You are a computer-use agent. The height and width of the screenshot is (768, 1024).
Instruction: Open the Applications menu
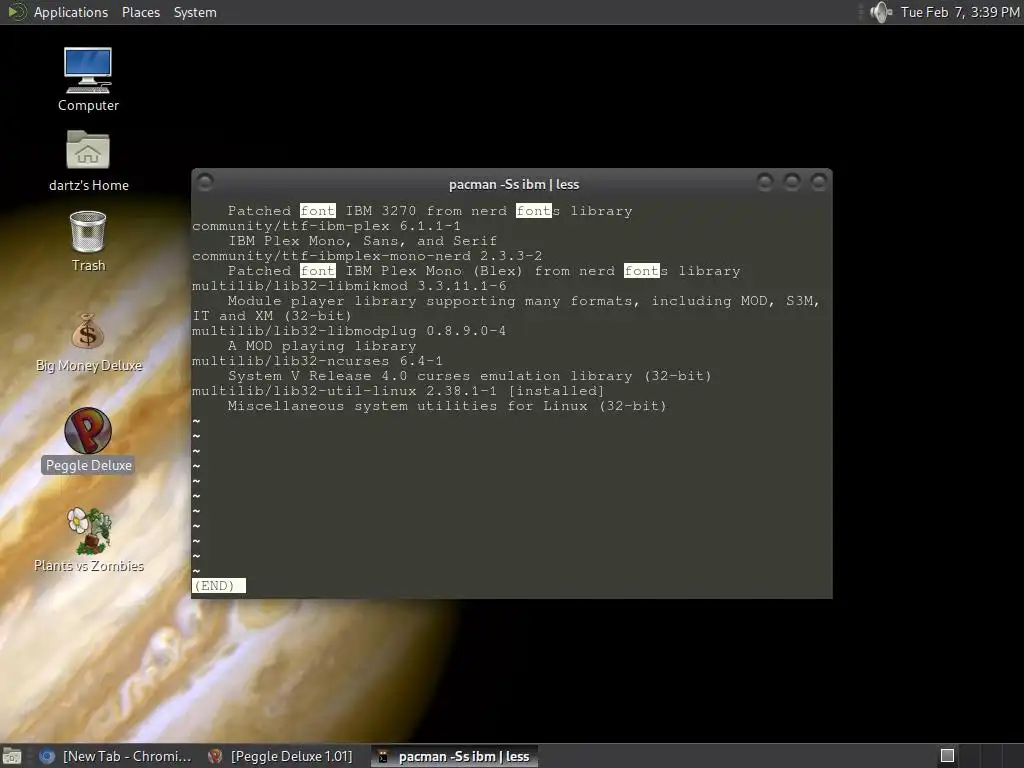point(71,12)
